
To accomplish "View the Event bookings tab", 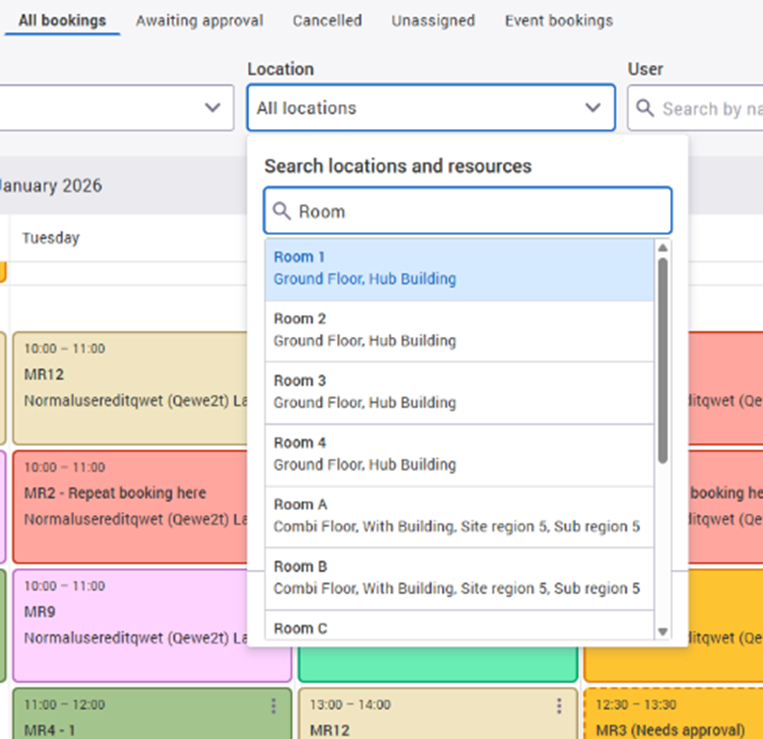I will [558, 20].
